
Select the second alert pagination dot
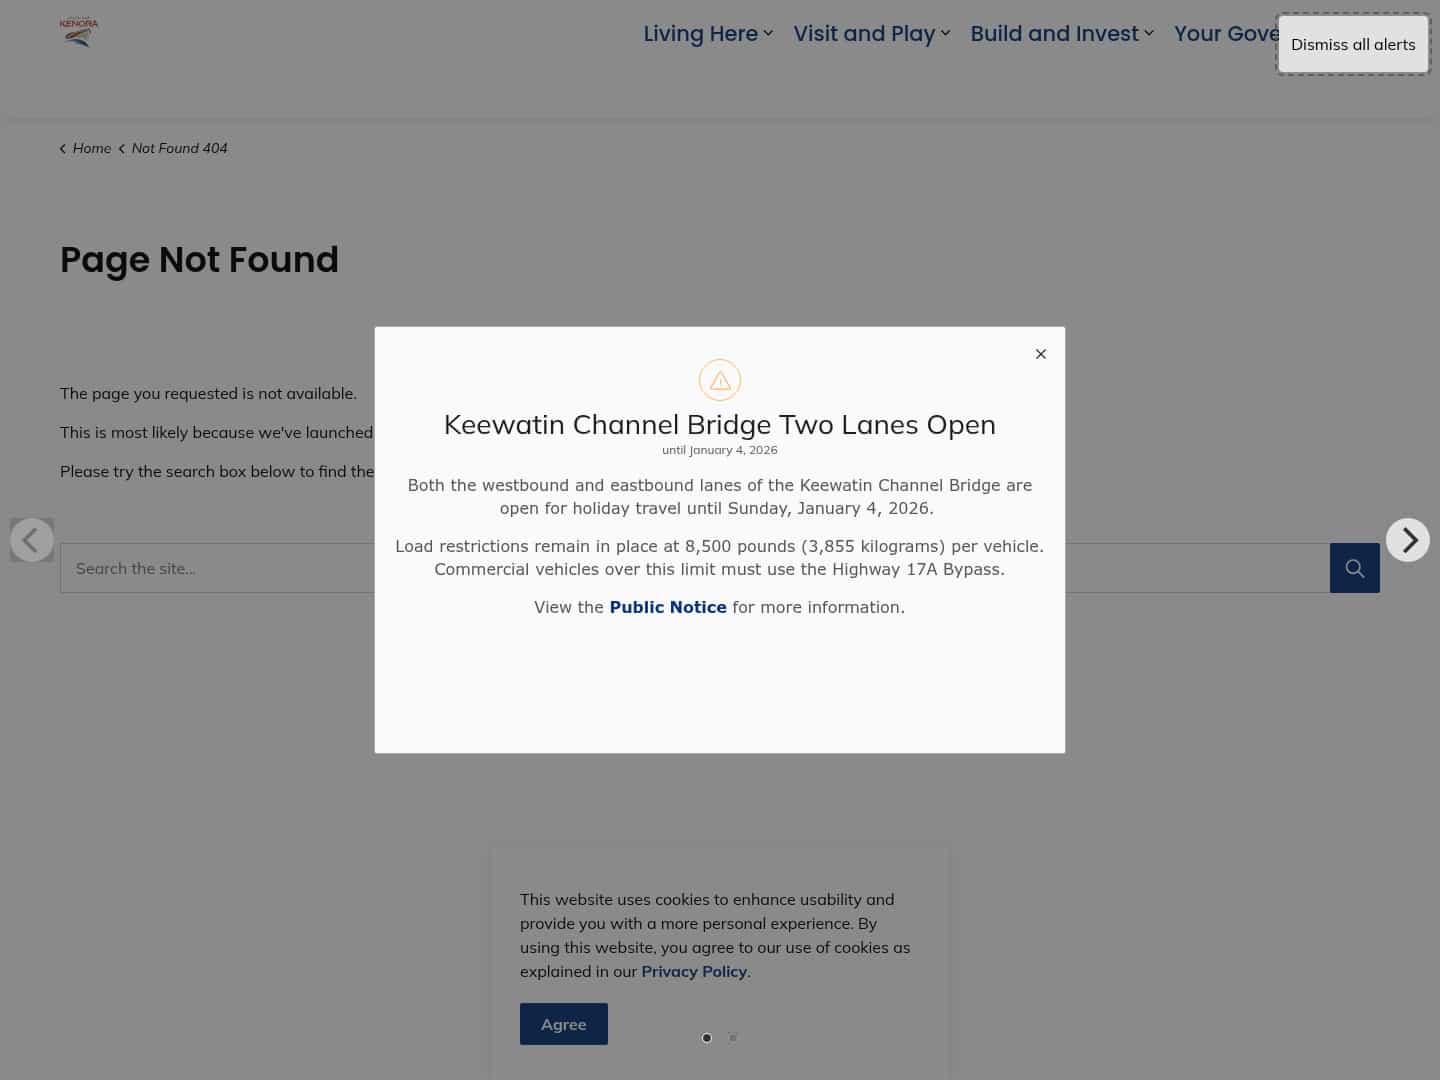(733, 1038)
